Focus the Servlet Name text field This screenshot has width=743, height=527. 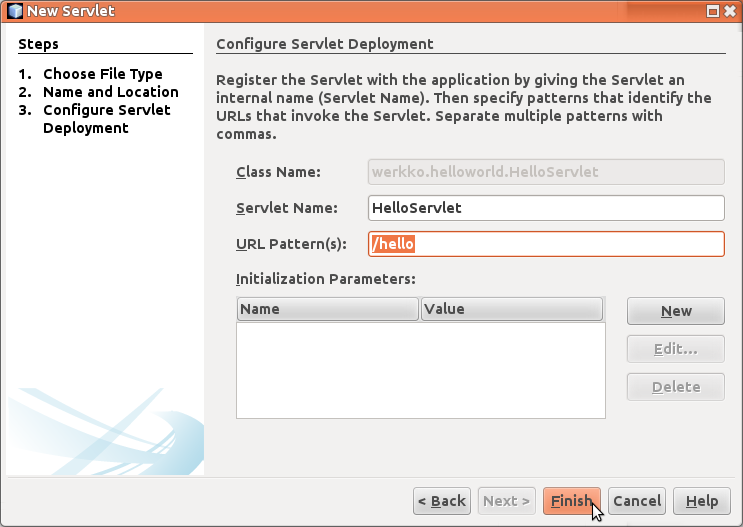click(x=545, y=207)
